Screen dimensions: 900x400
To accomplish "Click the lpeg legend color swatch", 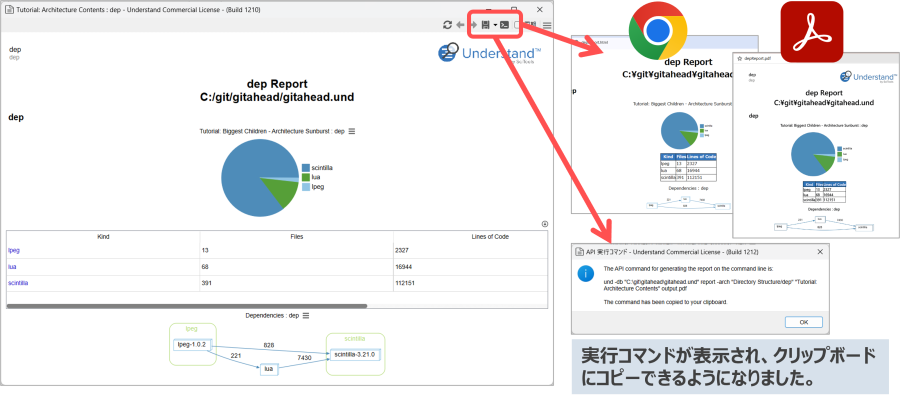I will (306, 187).
